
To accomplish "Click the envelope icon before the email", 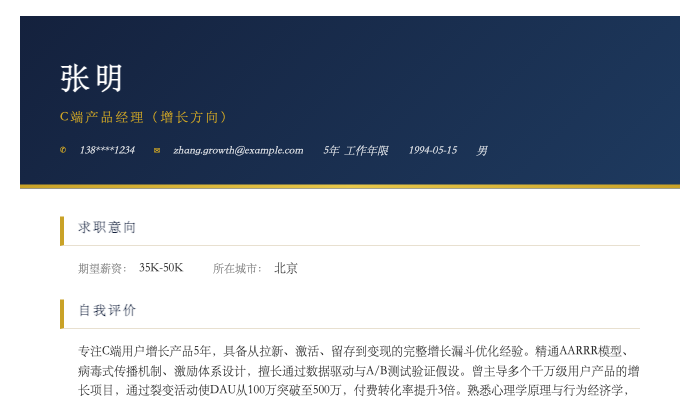I will [x=157, y=150].
